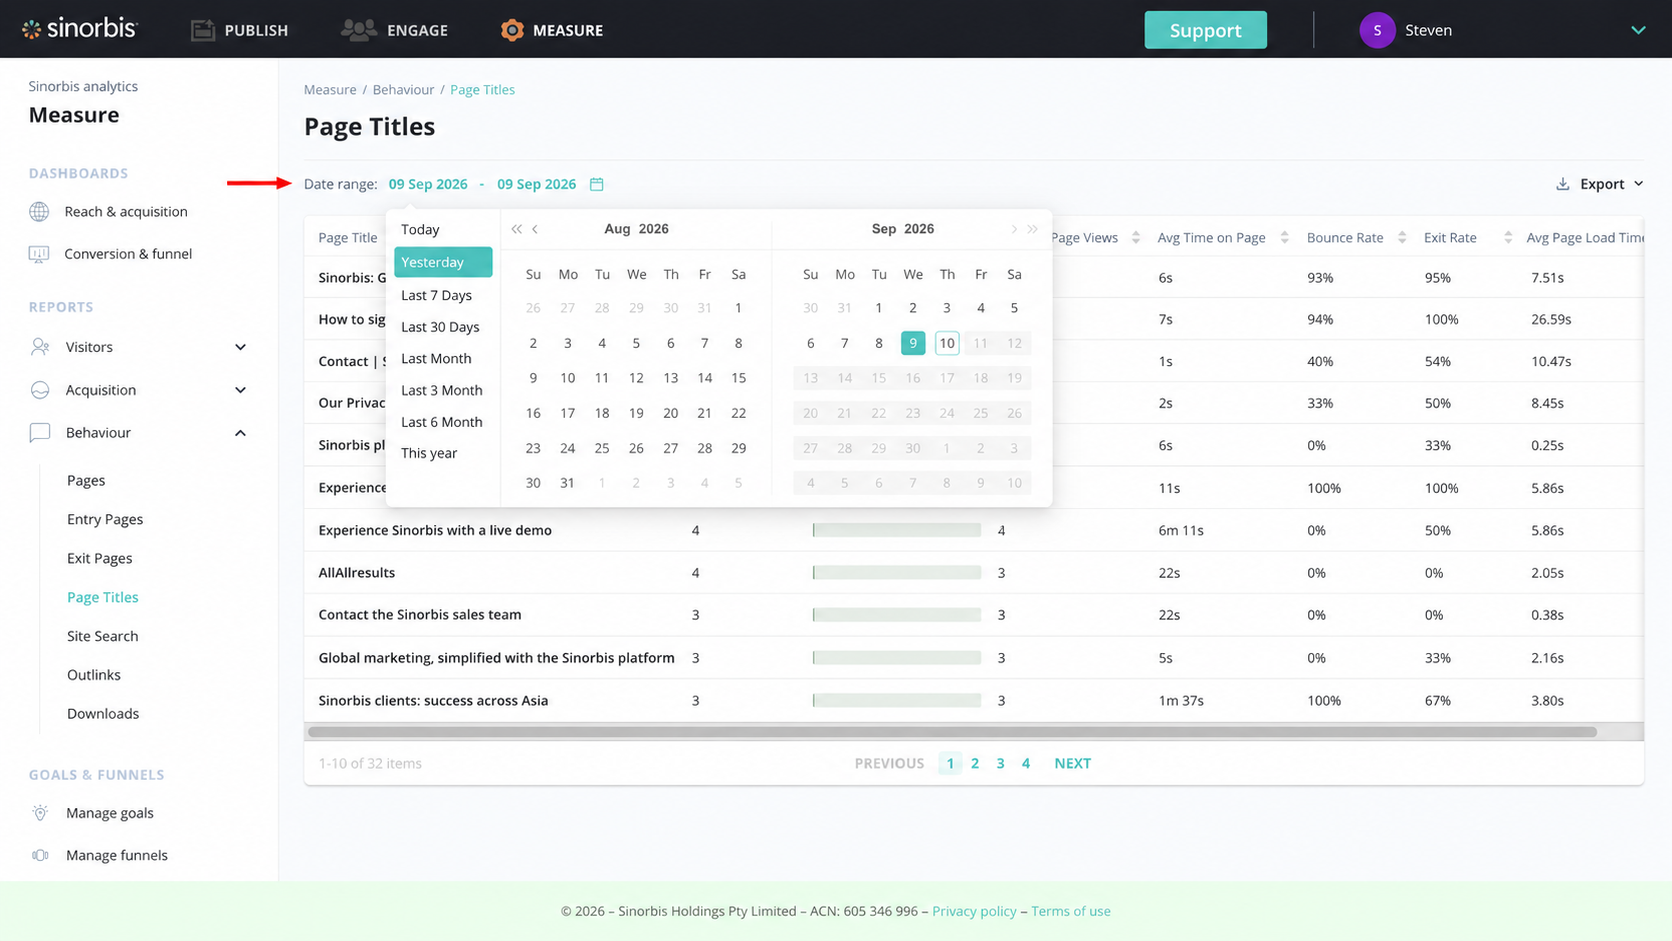
Task: Click 'Contact the Sinorbis sales team' row title
Action: tap(420, 615)
